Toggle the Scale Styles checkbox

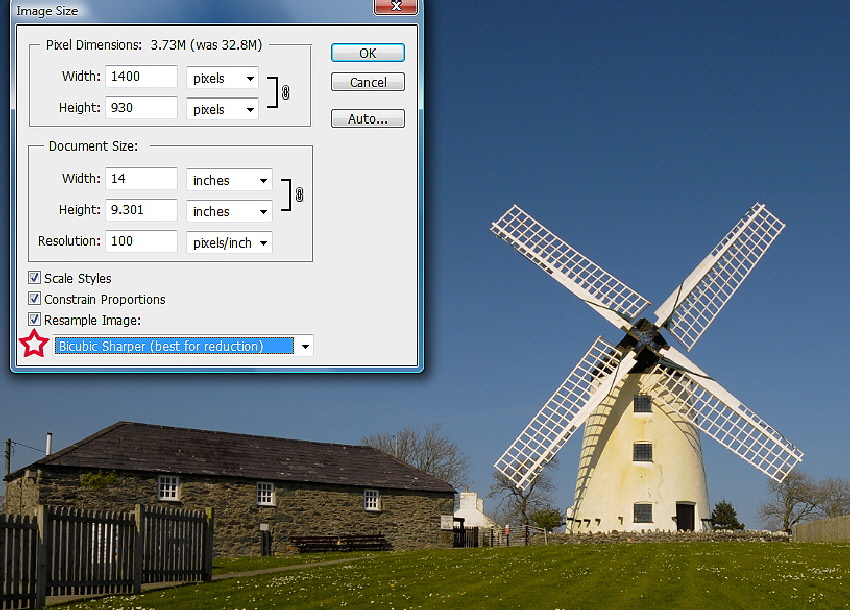pos(35,278)
